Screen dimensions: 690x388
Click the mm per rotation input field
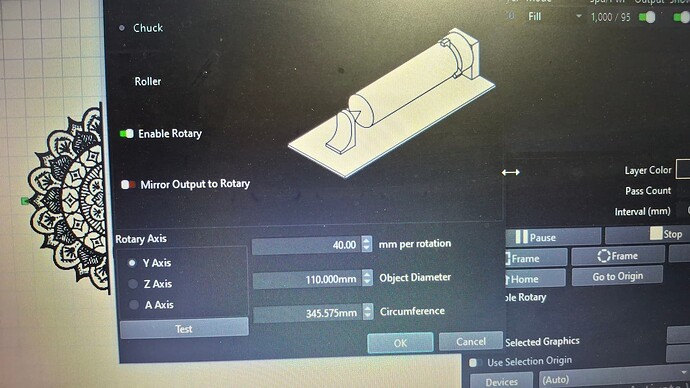(306, 245)
